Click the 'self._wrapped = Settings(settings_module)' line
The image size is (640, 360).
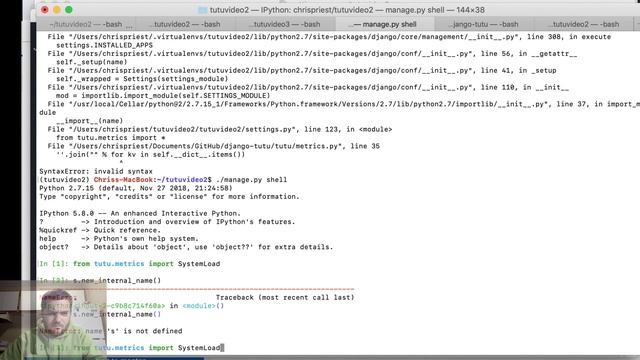[142, 79]
